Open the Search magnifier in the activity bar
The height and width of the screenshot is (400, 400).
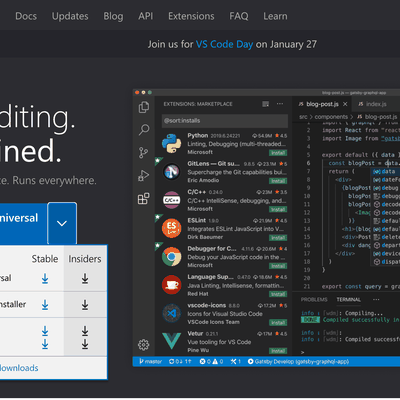point(144,129)
